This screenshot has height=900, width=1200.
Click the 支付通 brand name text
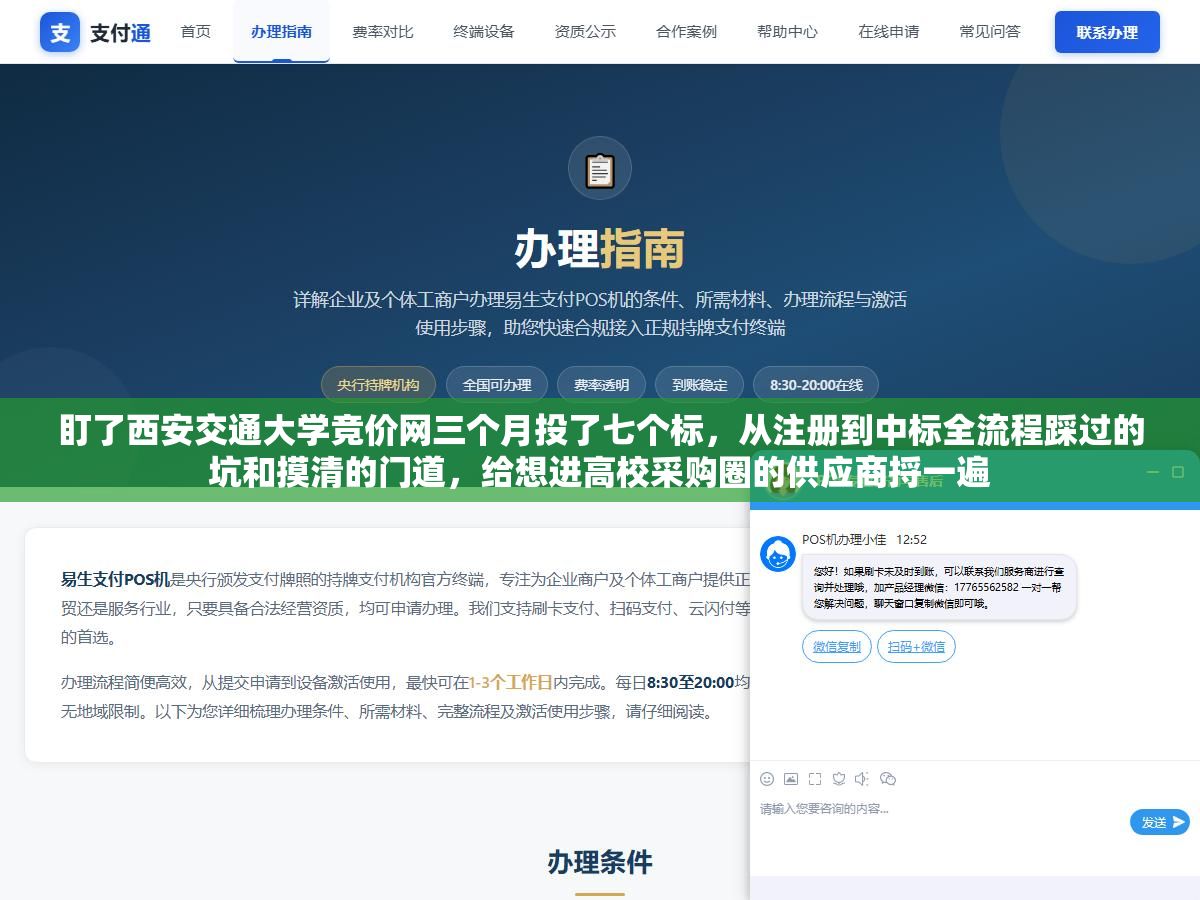pos(121,33)
